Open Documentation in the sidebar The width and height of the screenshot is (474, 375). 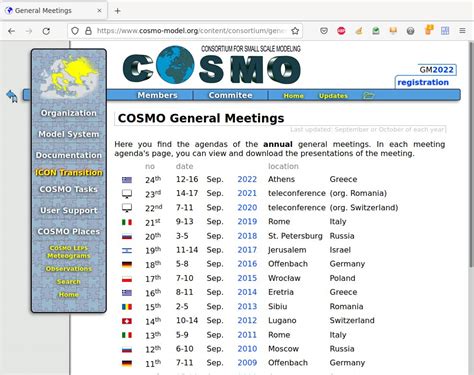pyautogui.click(x=69, y=155)
